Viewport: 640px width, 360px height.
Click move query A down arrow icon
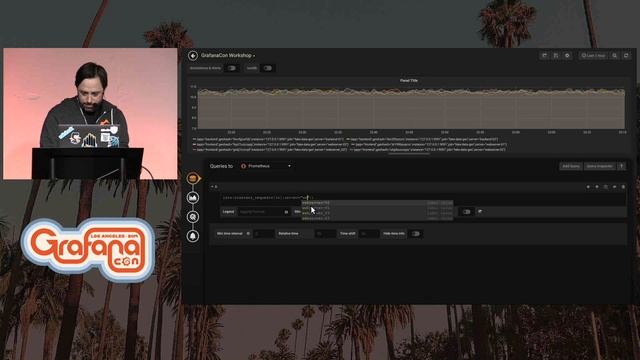click(x=588, y=187)
